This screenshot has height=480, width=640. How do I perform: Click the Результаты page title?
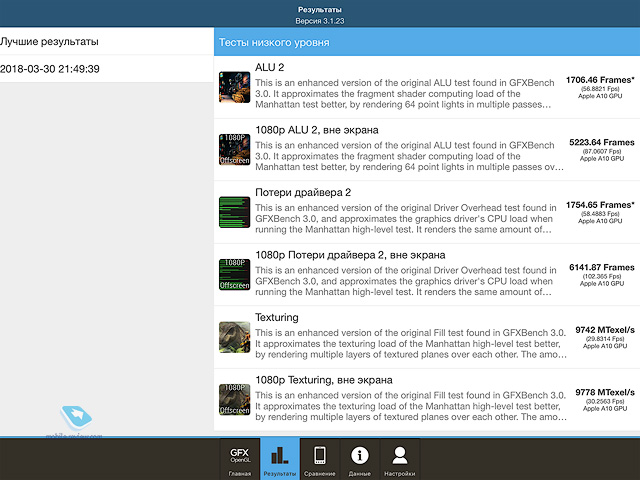click(x=320, y=10)
